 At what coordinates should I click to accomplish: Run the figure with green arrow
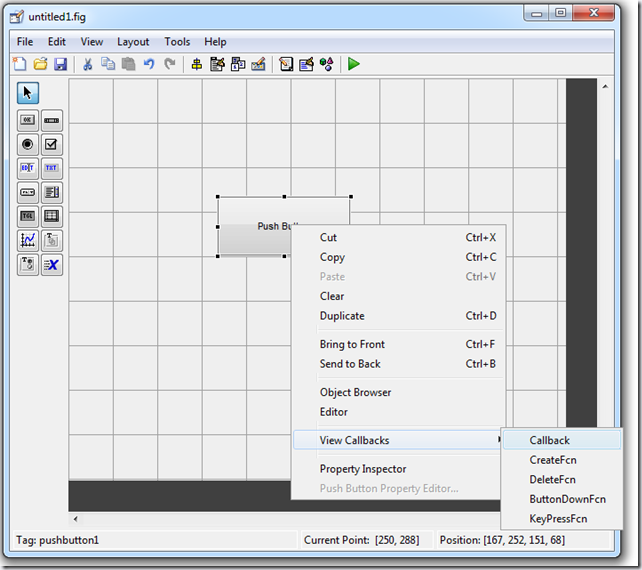click(x=354, y=64)
